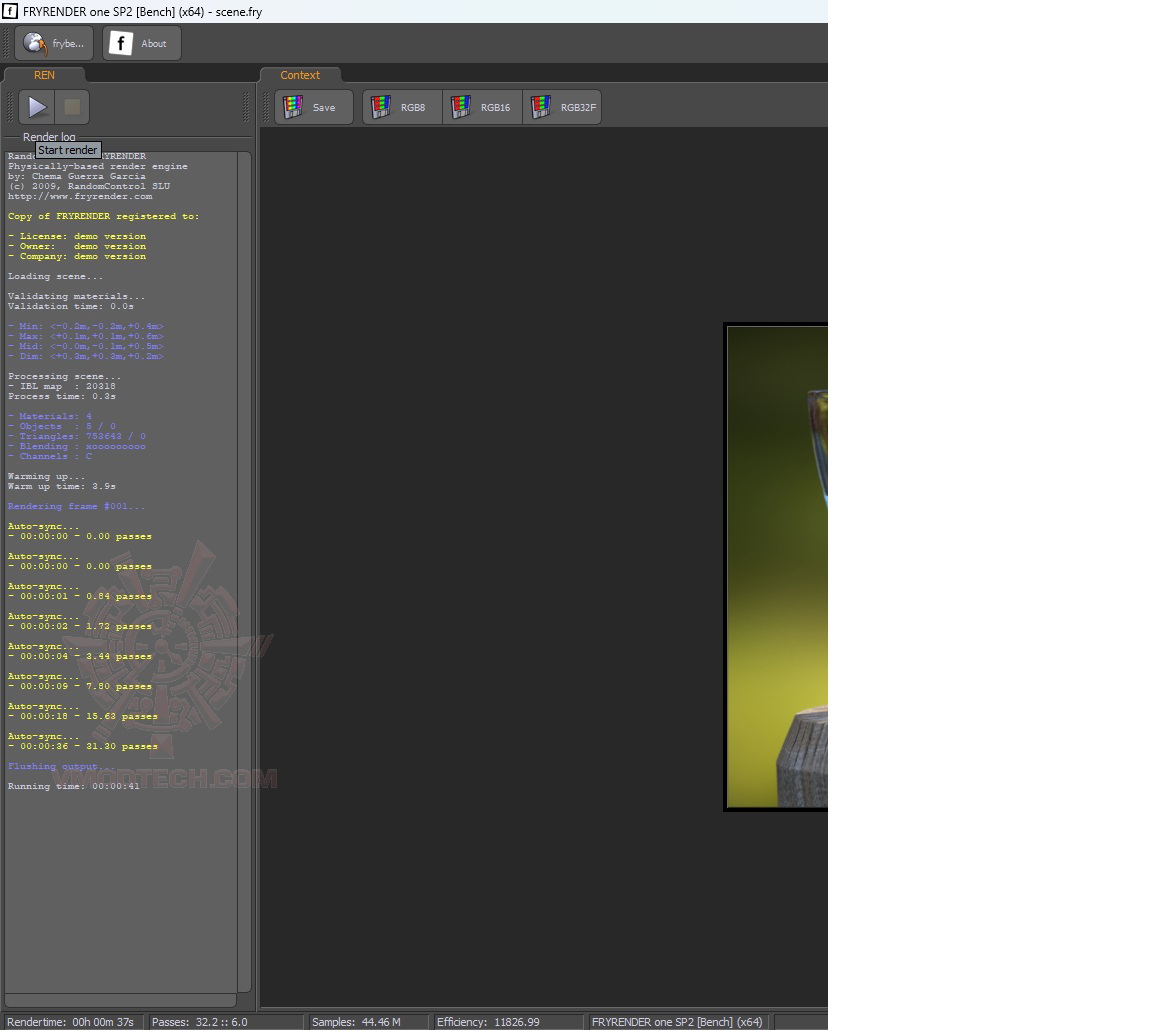Open the frybench toolbar button
Screen dimensions: 1152x1030
[54, 43]
